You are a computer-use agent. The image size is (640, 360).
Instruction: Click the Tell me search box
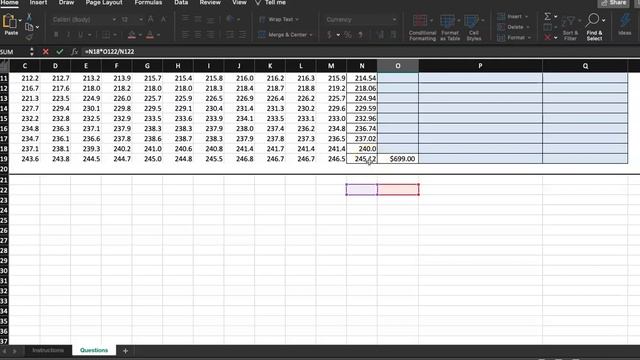[271, 2]
